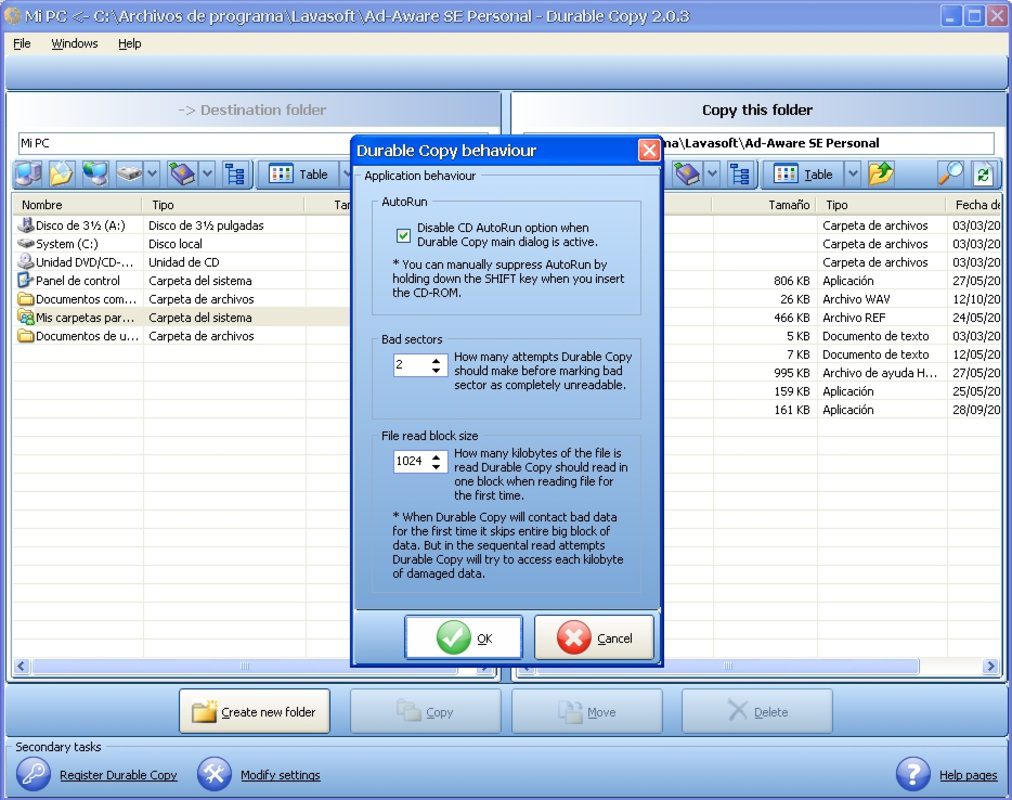The width and height of the screenshot is (1012, 800).
Task: Disable the CD AutoRun checkbox
Action: pos(403,235)
